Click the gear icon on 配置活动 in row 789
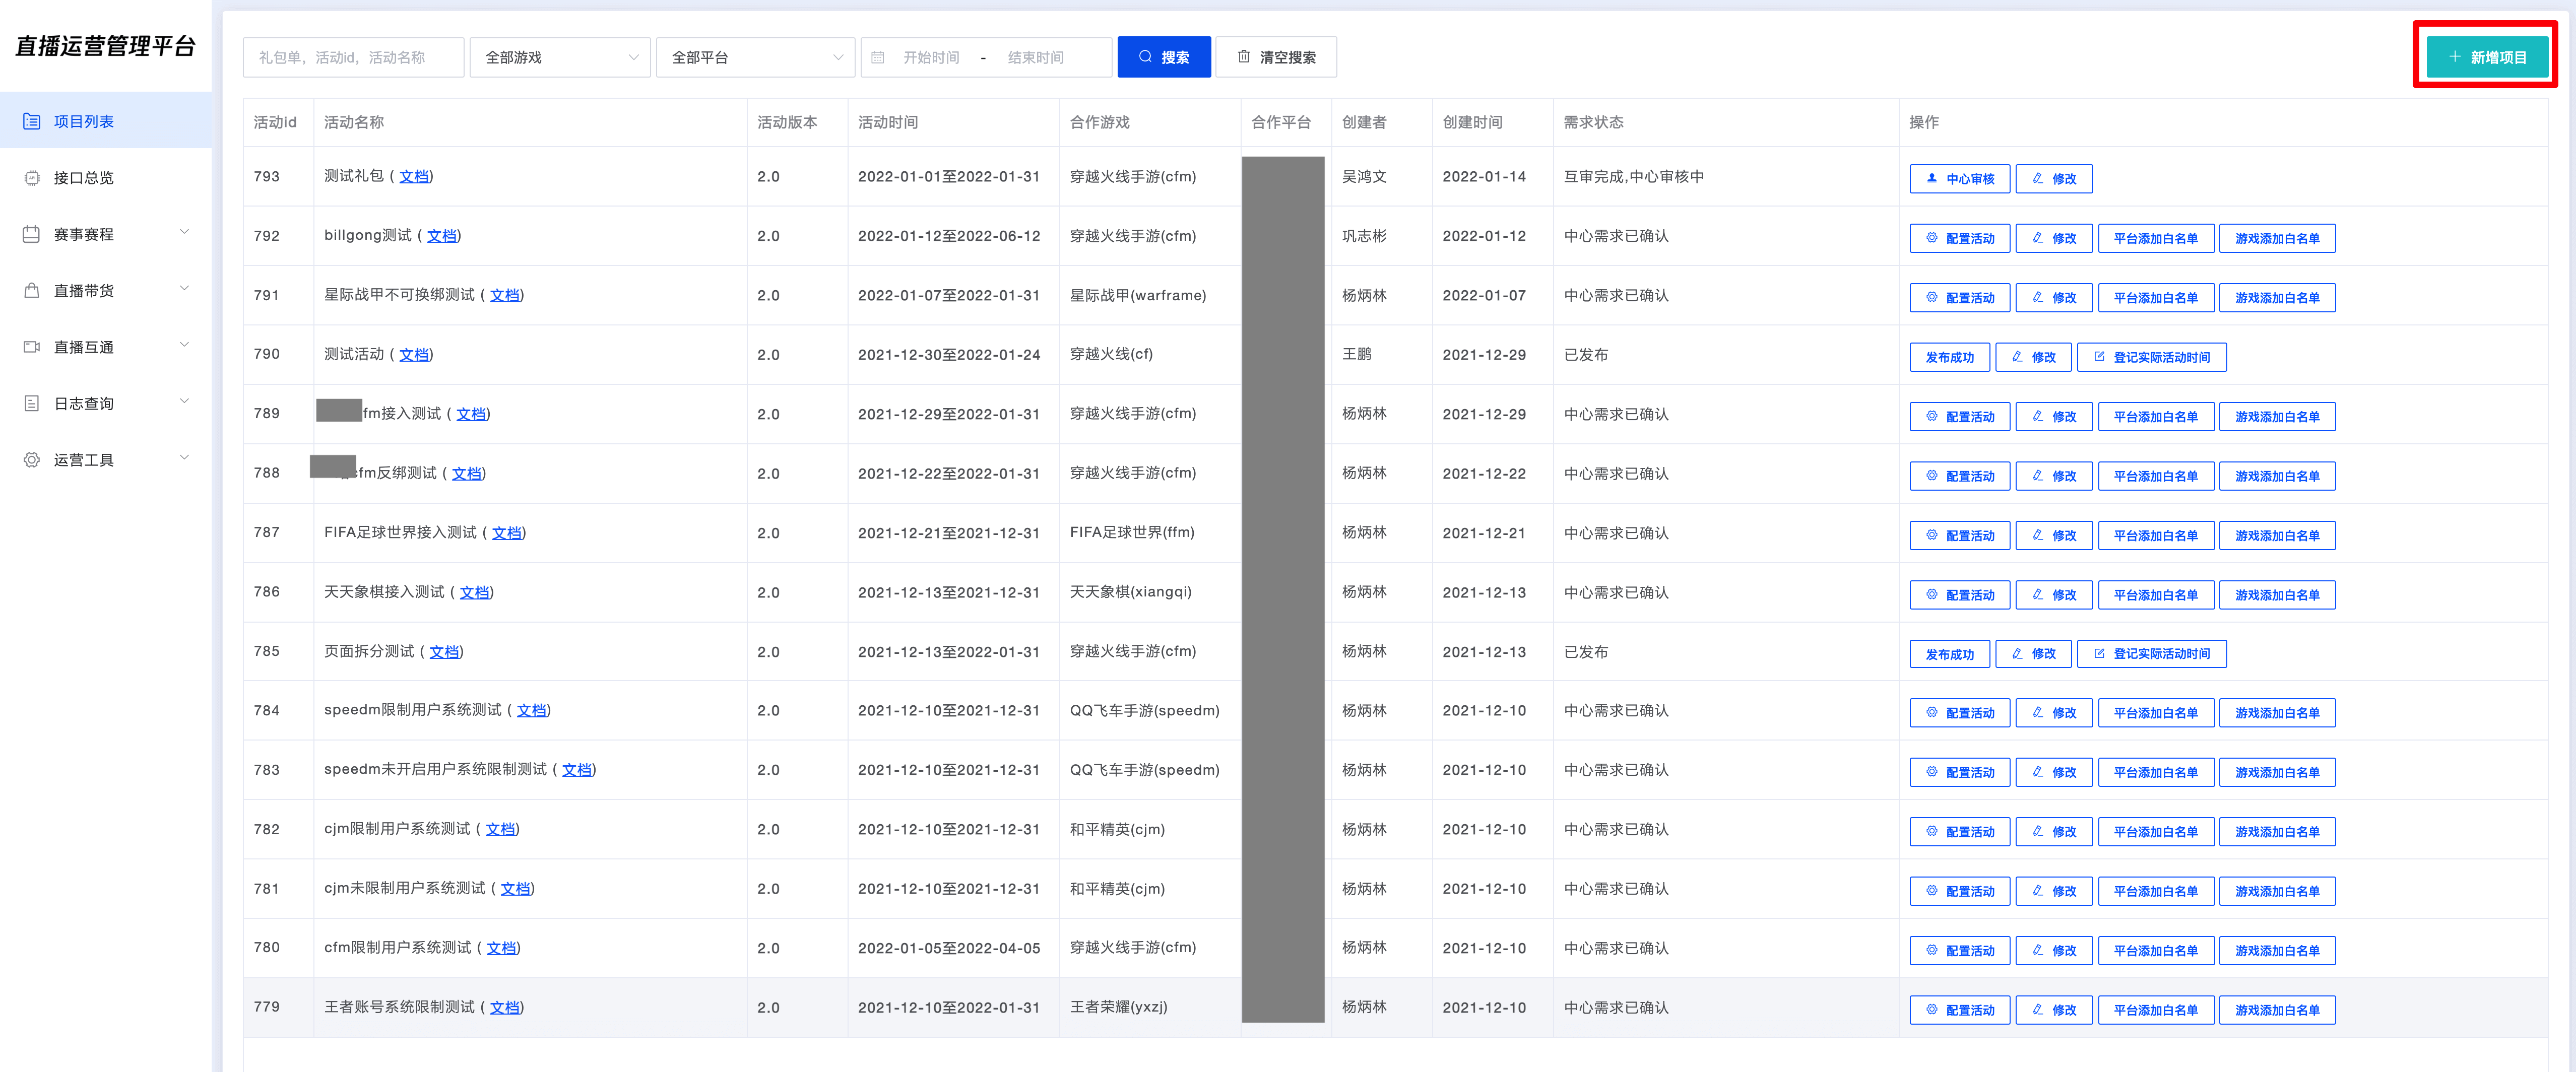Image resolution: width=2576 pixels, height=1072 pixels. point(1932,416)
